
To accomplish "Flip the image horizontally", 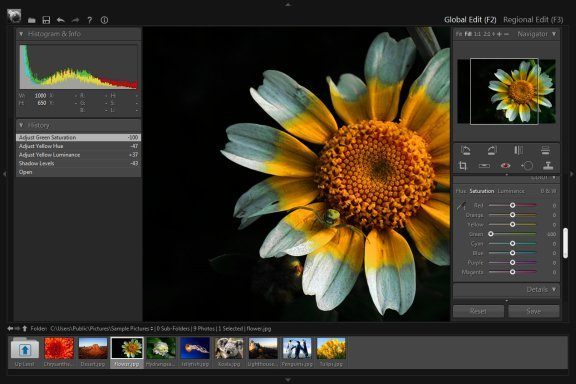I will [519, 150].
